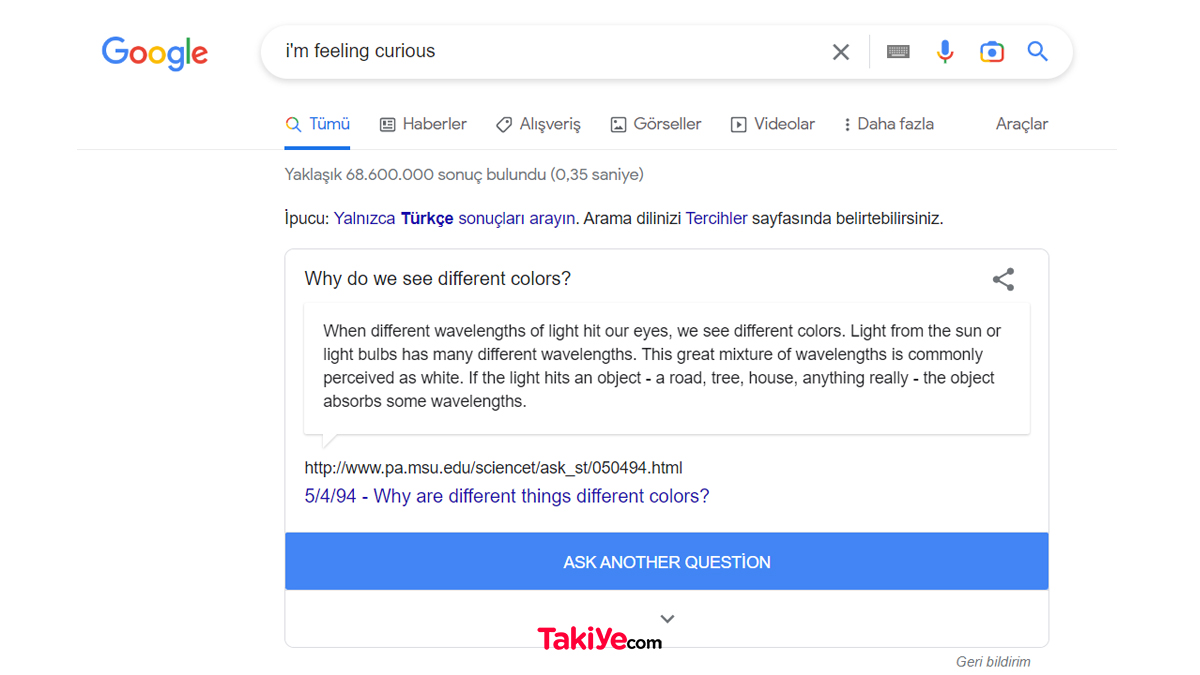Share the fun fact card

1003,279
